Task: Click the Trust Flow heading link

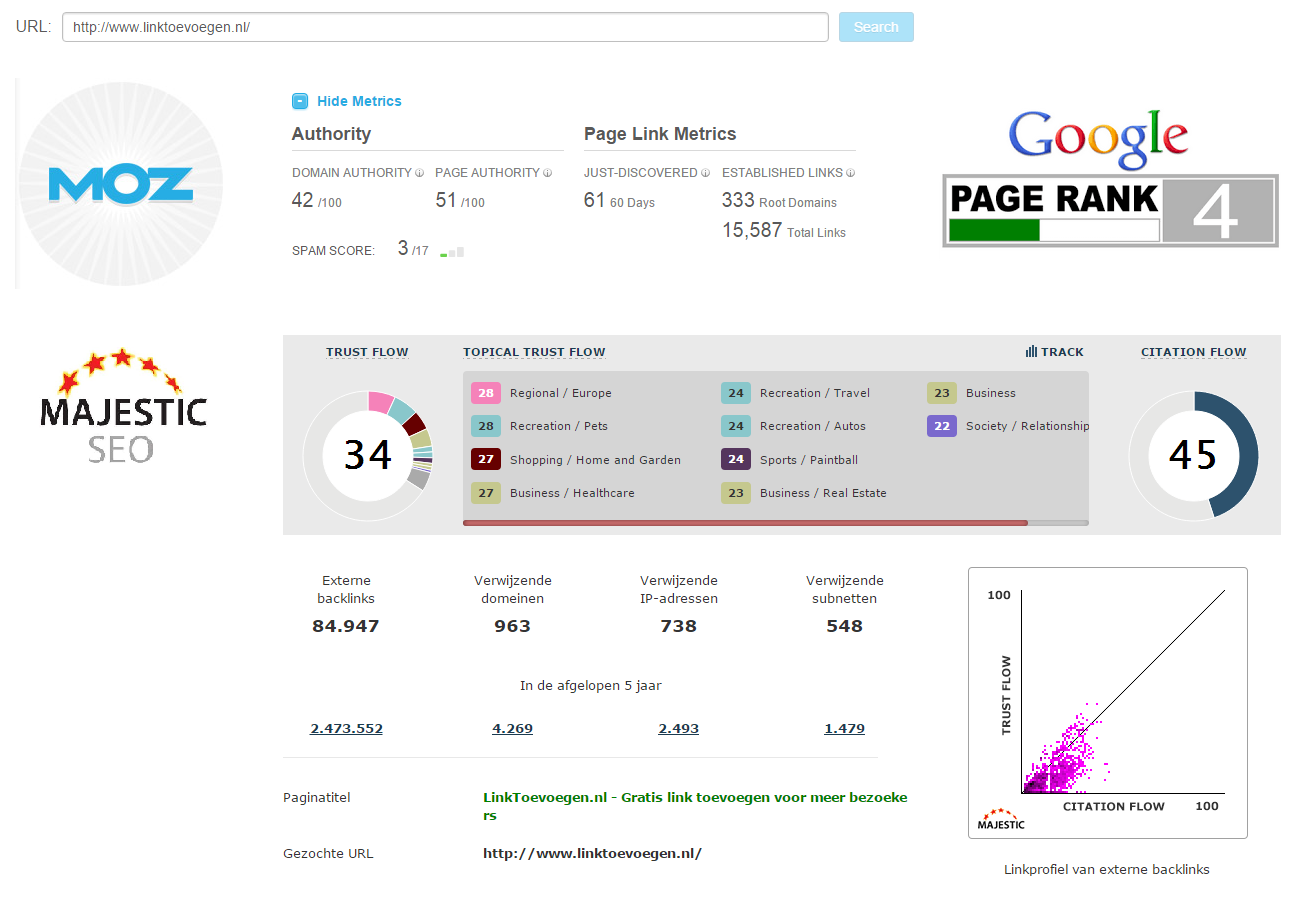Action: pos(367,352)
